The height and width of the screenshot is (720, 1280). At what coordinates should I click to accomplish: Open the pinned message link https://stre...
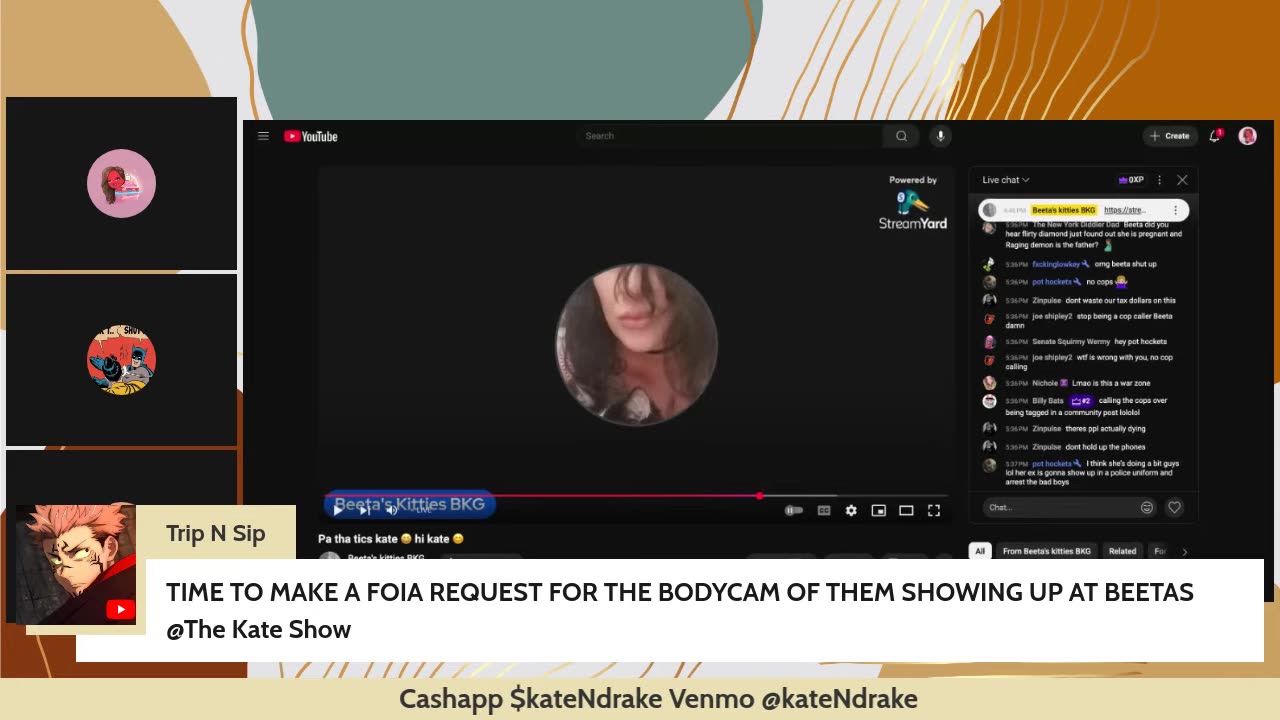(1124, 210)
